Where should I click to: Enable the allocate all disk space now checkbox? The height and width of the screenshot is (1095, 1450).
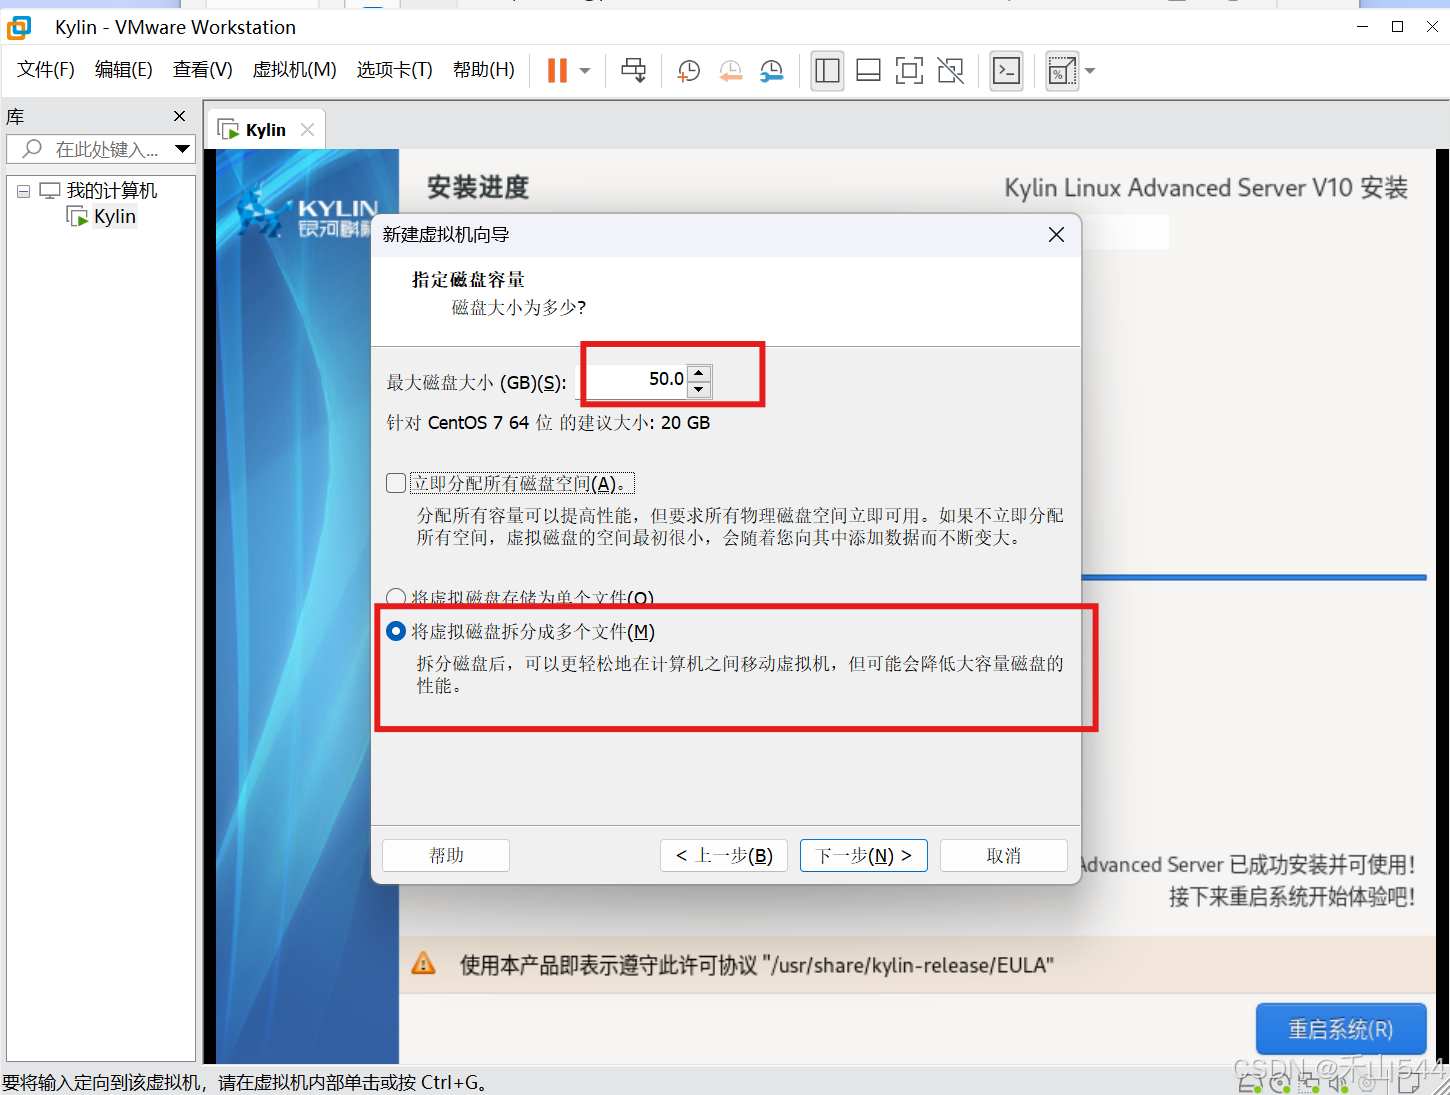[396, 483]
